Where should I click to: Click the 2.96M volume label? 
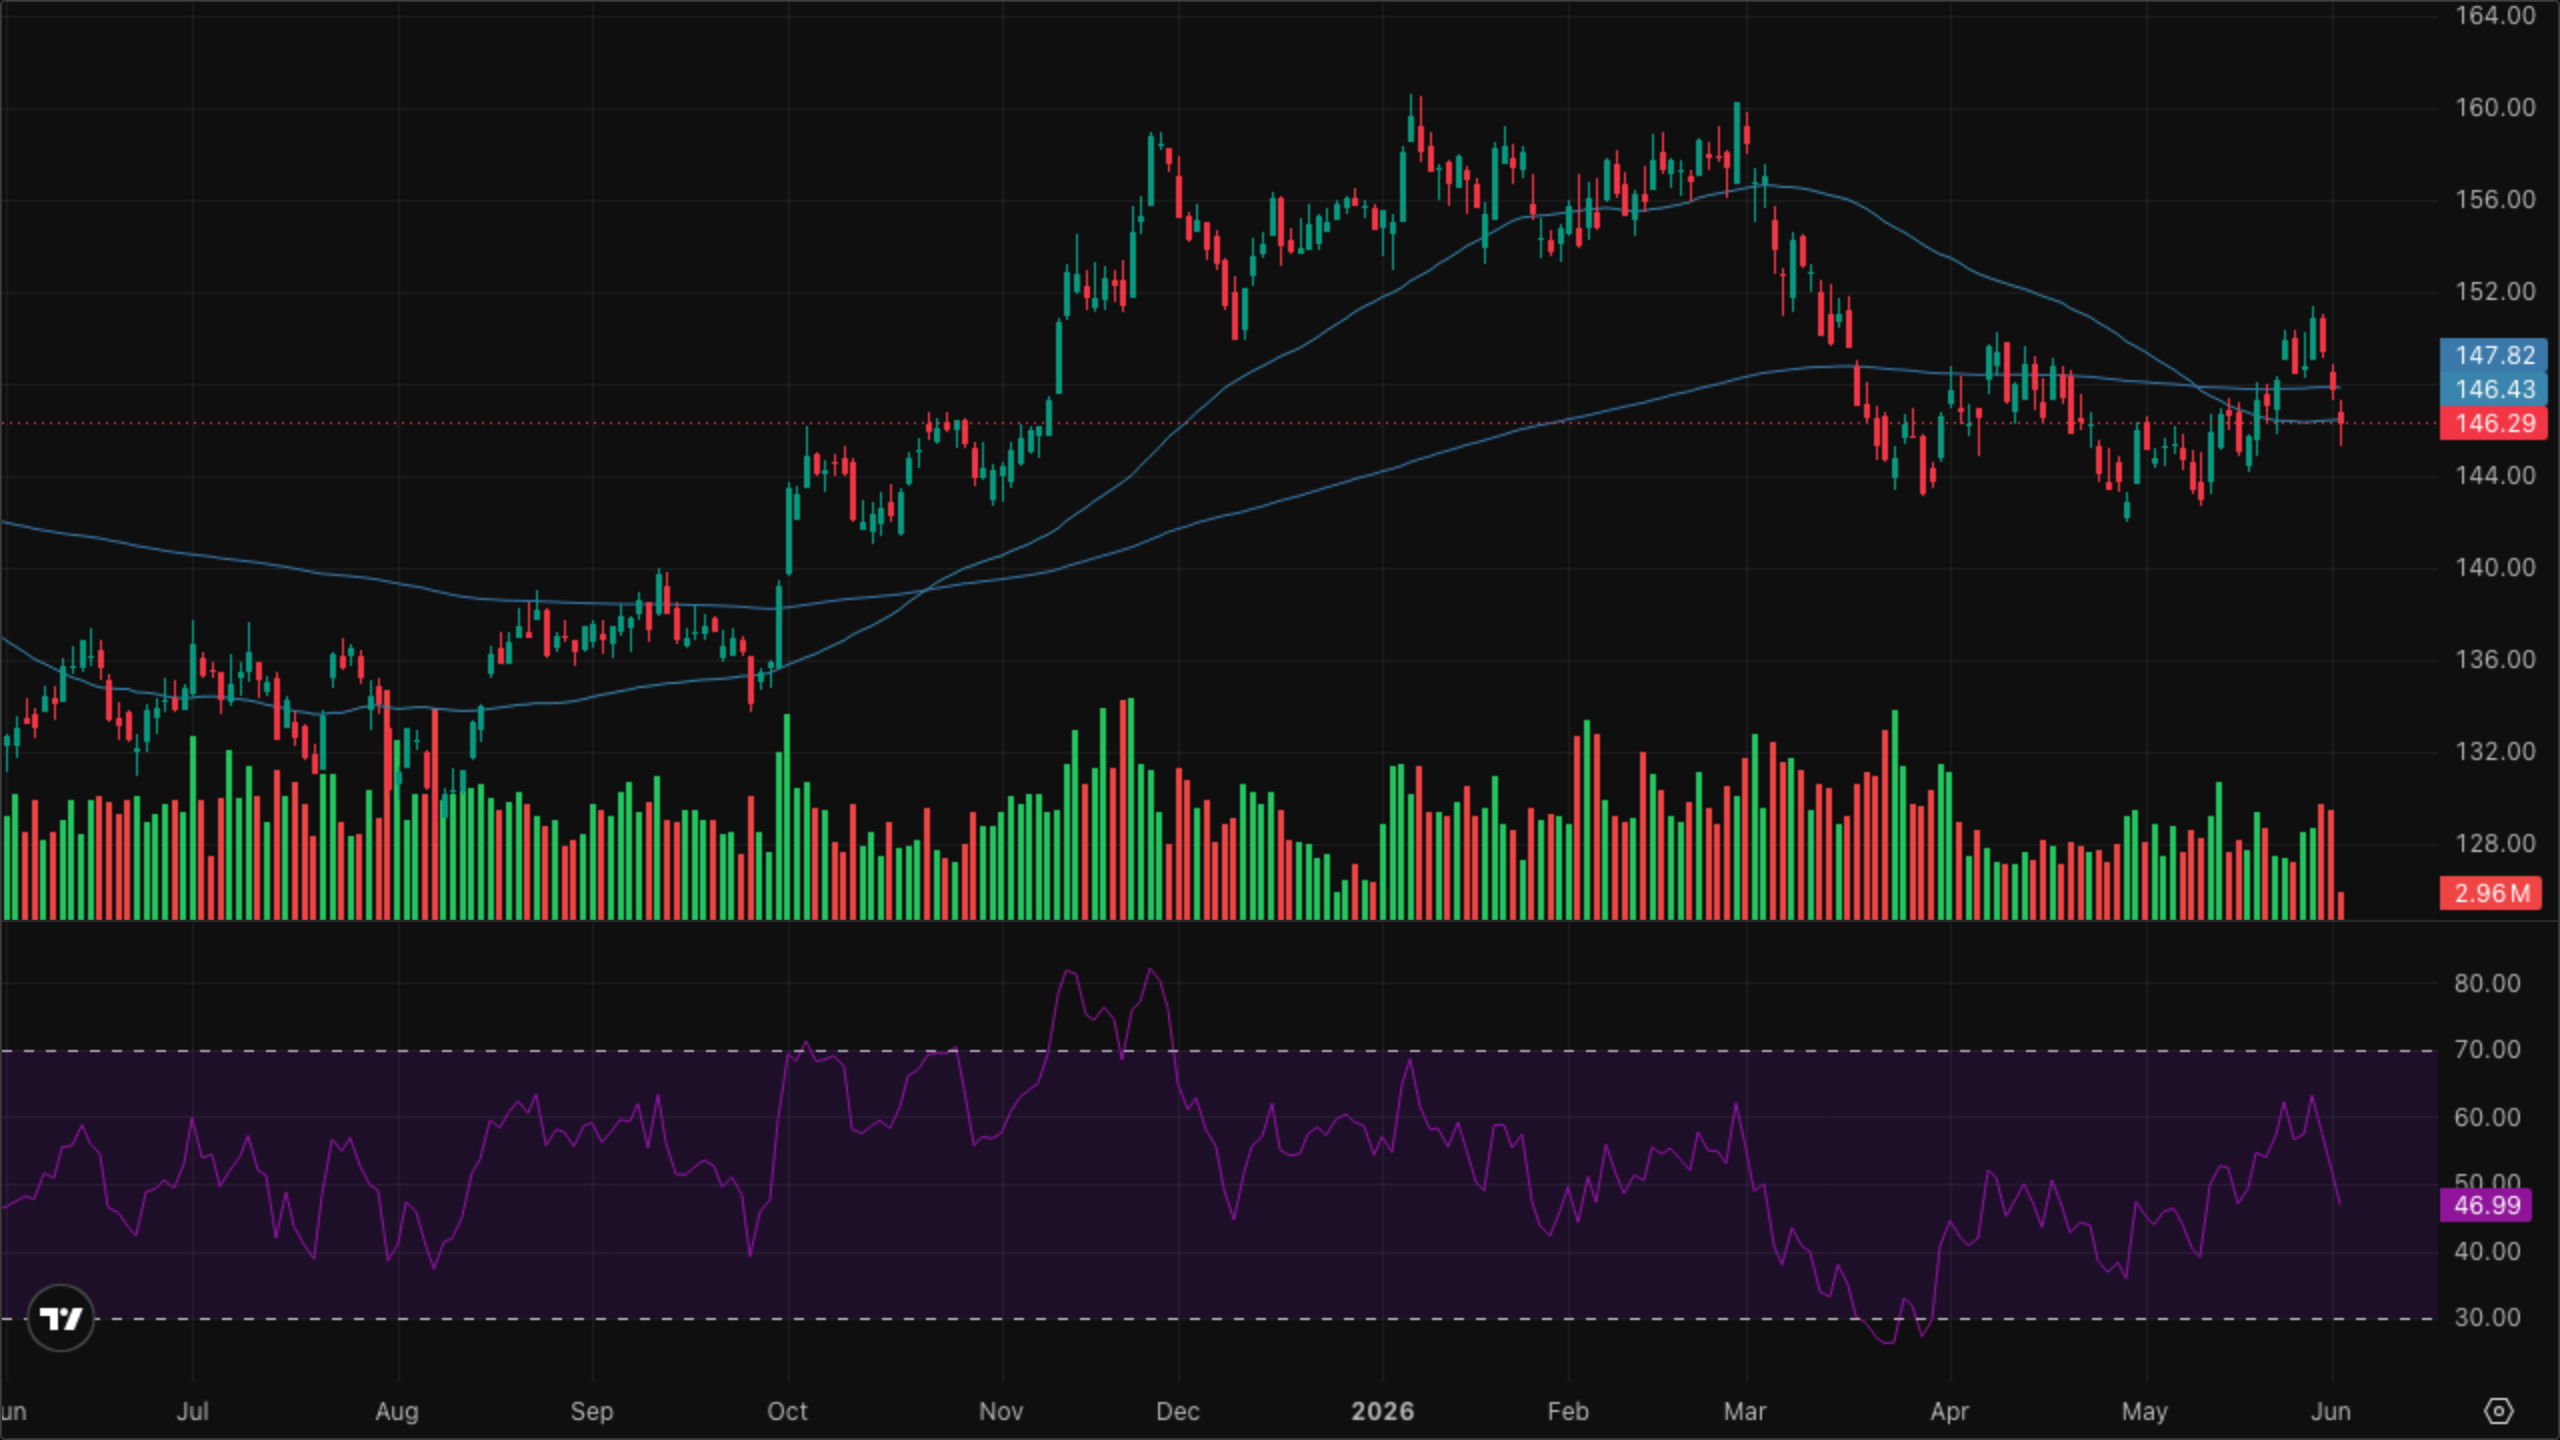(2491, 893)
